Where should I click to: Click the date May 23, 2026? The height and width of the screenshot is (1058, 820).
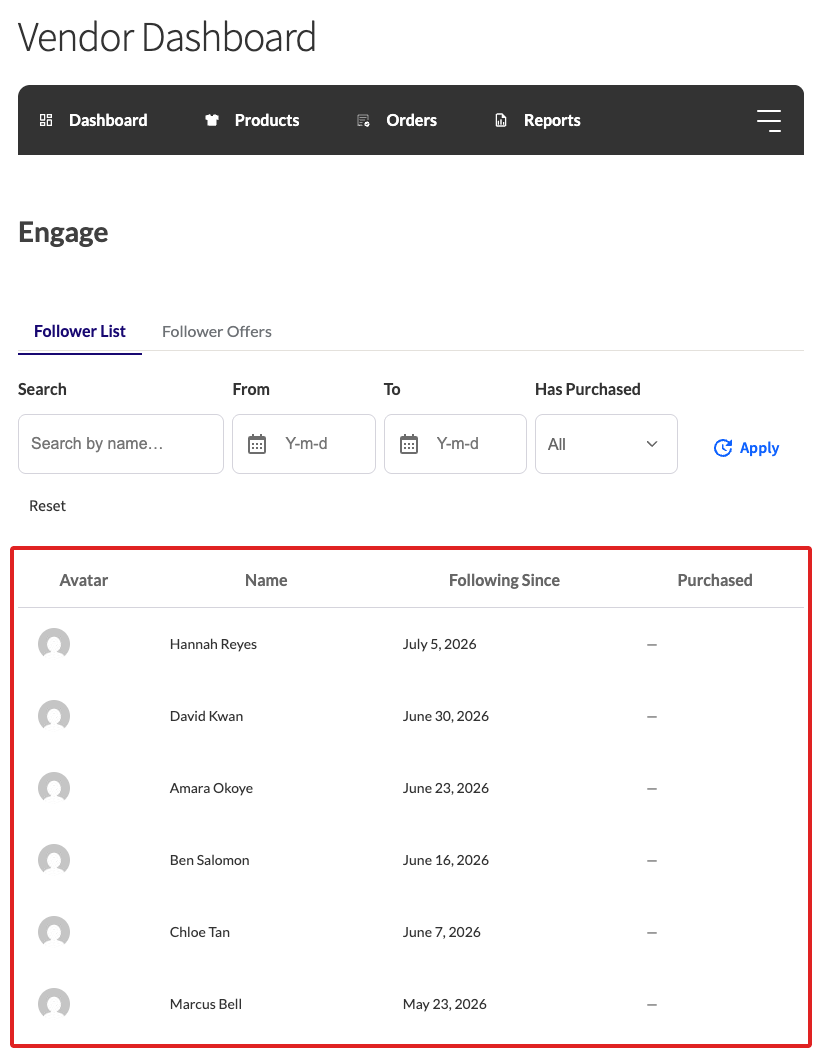pyautogui.click(x=444, y=1004)
